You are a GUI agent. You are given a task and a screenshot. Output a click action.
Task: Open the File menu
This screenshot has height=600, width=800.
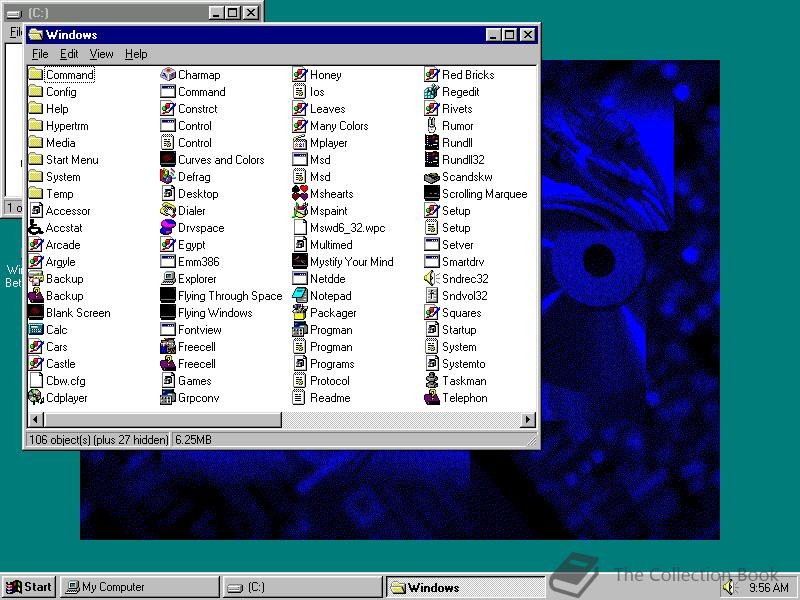(39, 54)
